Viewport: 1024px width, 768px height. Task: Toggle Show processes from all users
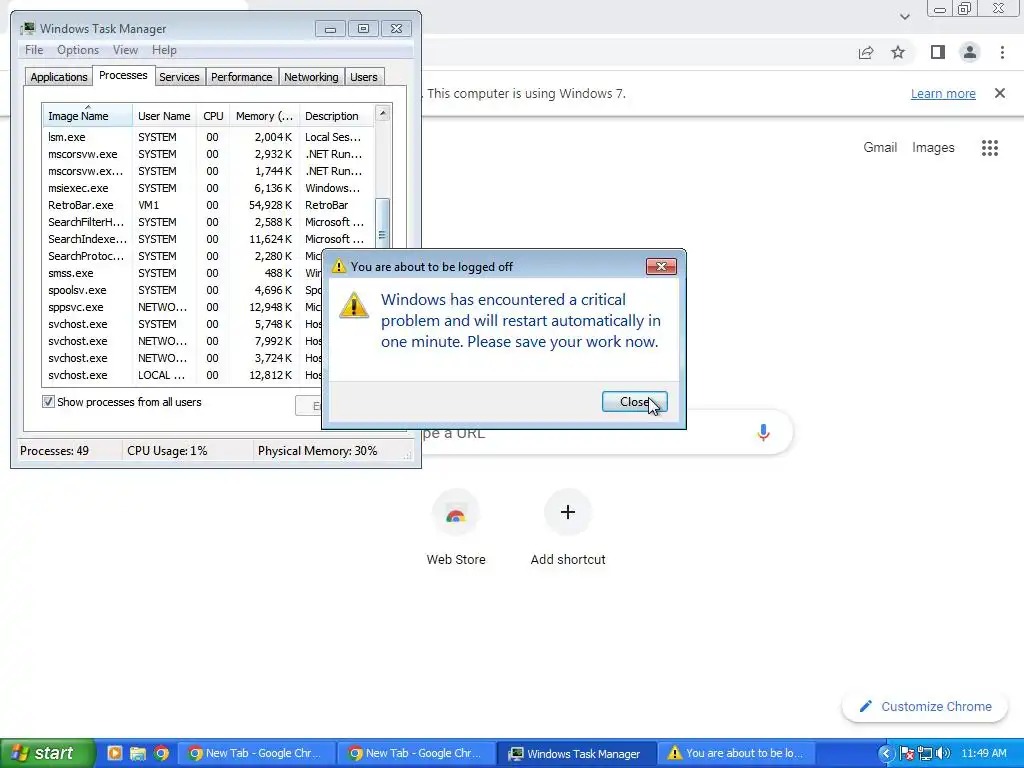tap(48, 402)
